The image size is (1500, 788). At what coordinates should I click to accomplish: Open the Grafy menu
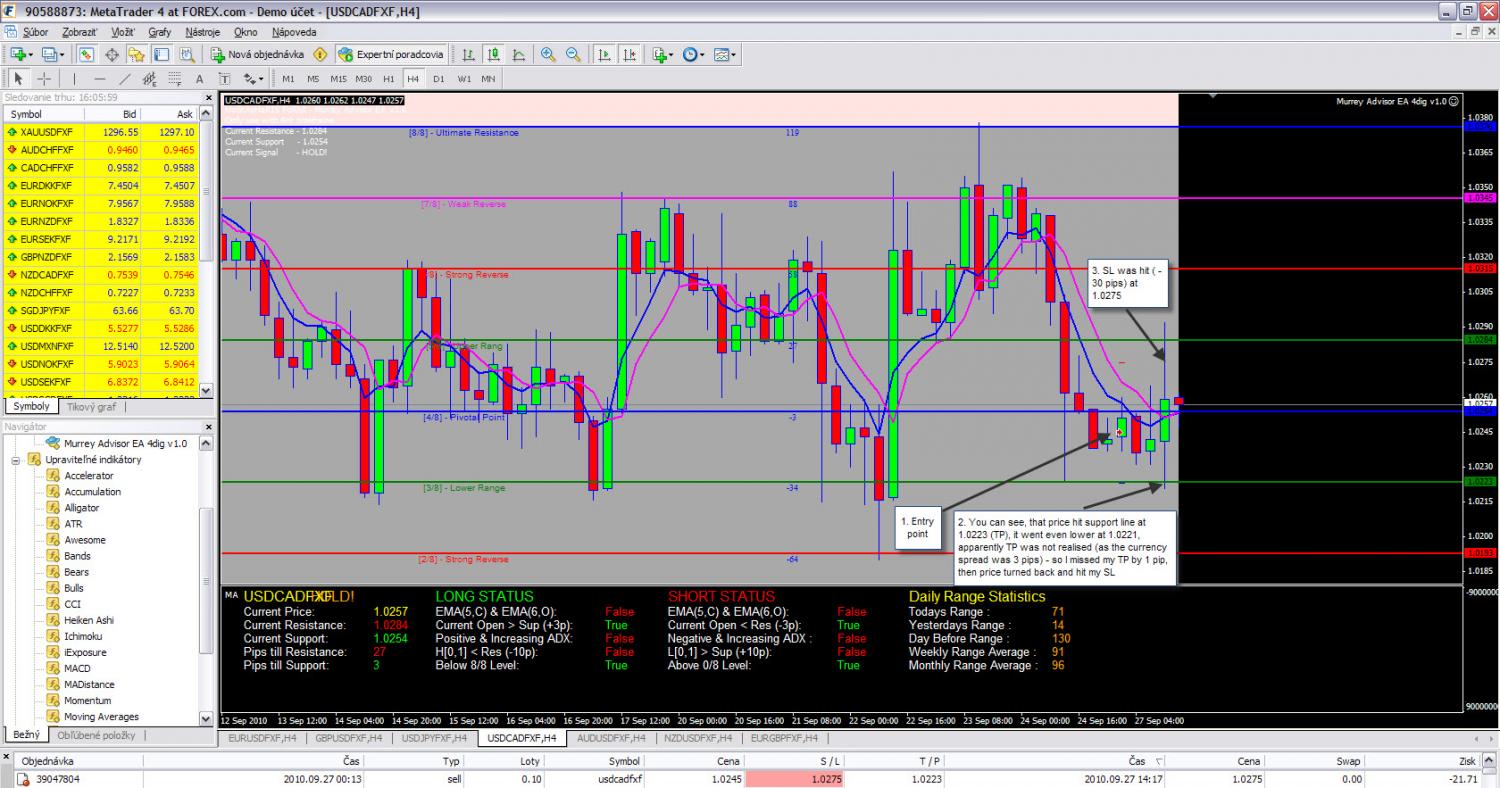pyautogui.click(x=159, y=32)
